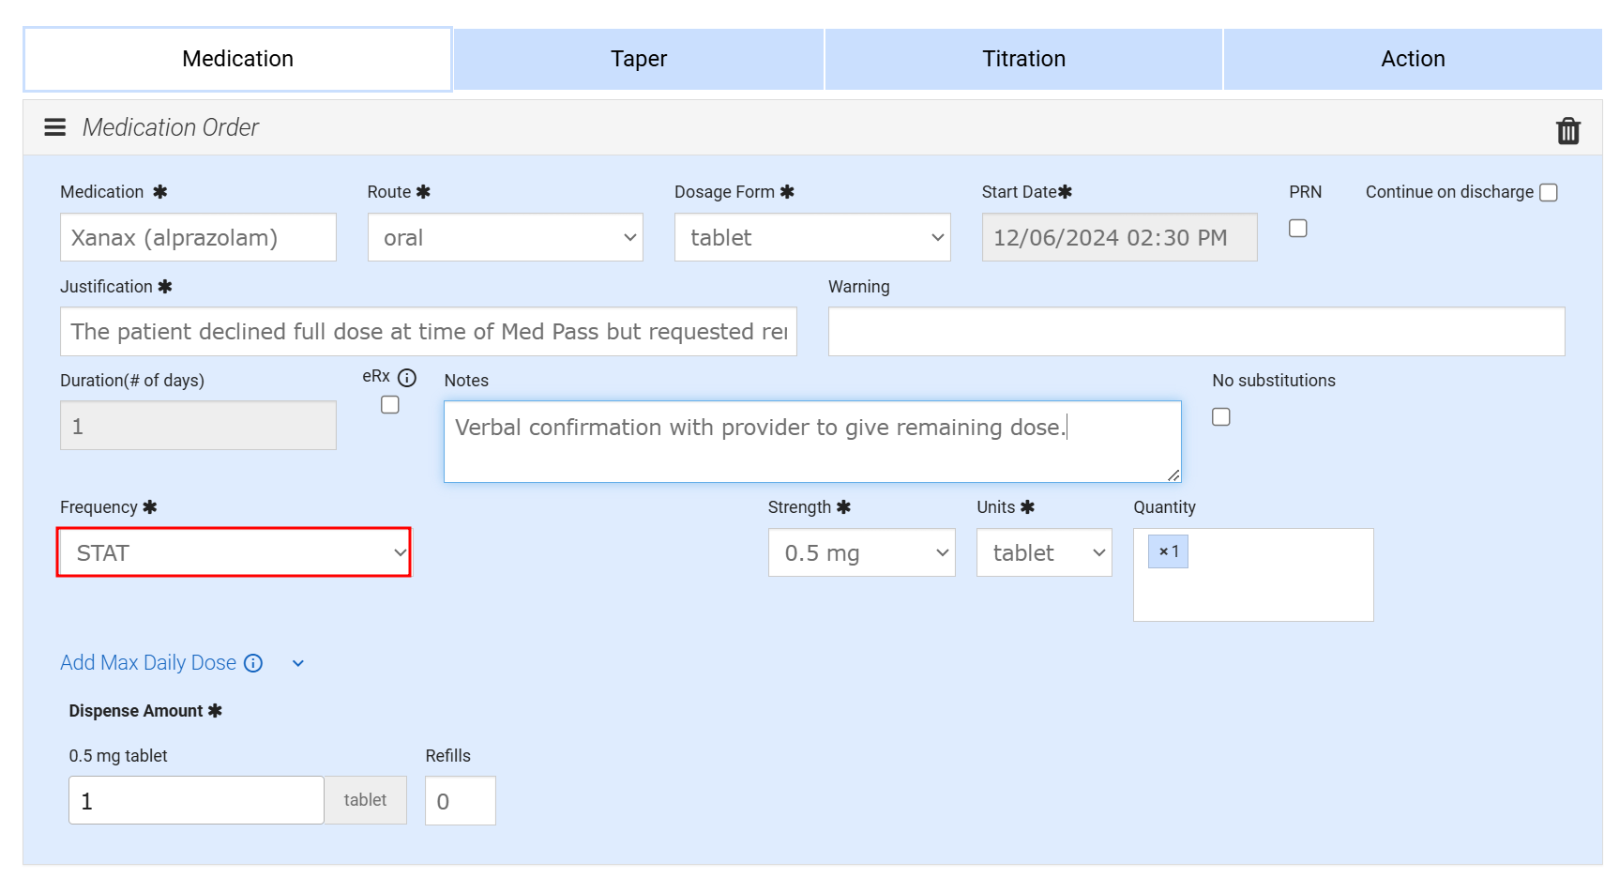This screenshot has width=1620, height=882.
Task: Click the Add Max Daily Dose info icon
Action: (x=254, y=663)
